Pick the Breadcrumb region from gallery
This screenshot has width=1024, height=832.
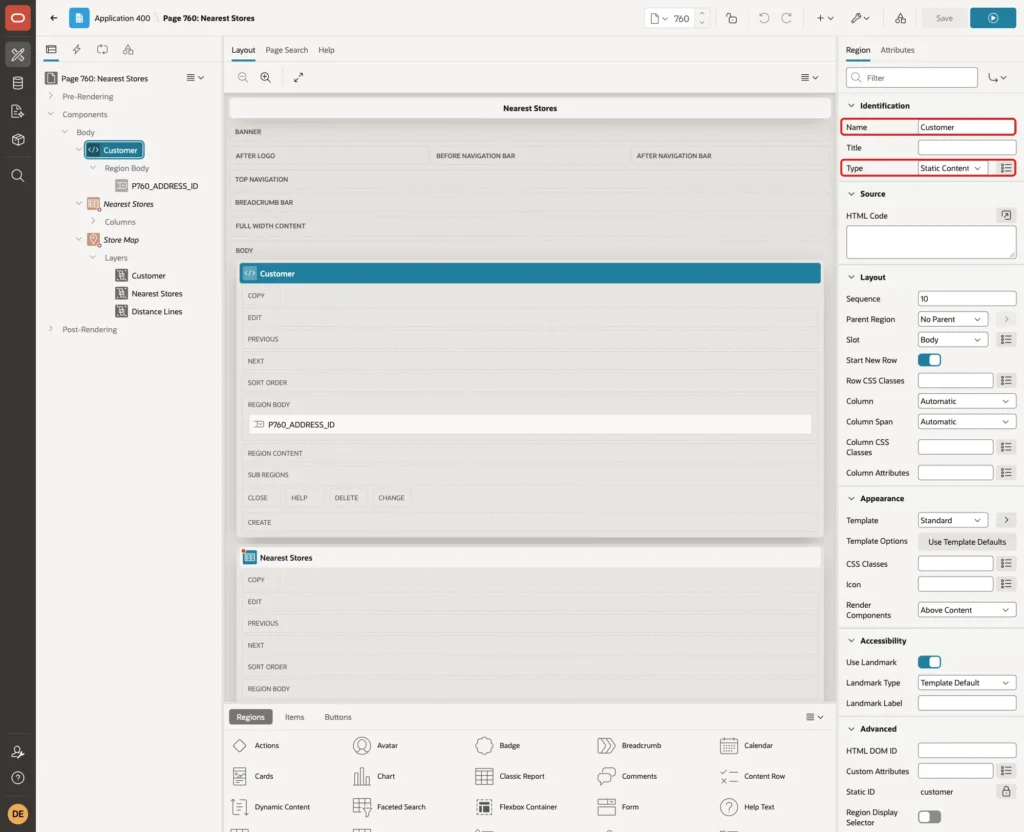[629, 745]
